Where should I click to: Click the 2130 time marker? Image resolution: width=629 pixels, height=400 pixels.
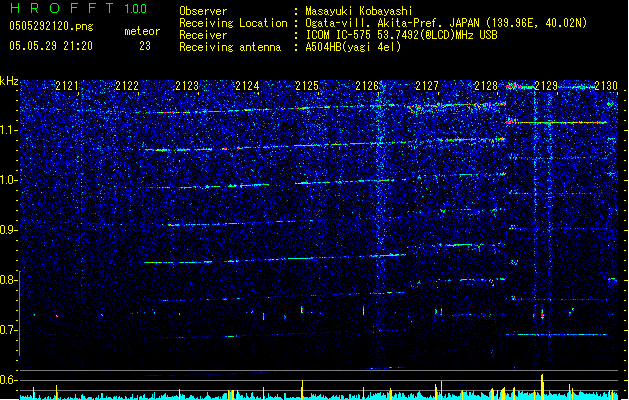click(x=606, y=86)
